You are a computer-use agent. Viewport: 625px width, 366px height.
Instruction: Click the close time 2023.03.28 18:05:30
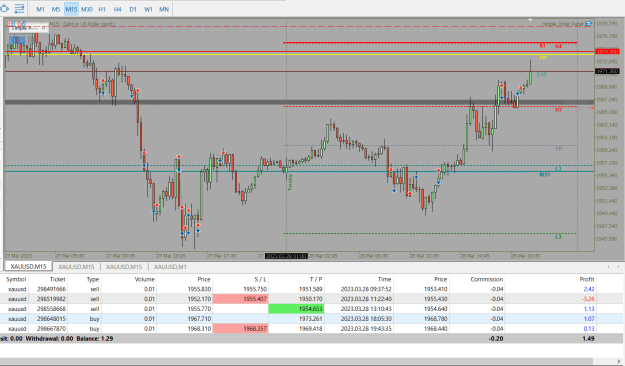[366, 319]
